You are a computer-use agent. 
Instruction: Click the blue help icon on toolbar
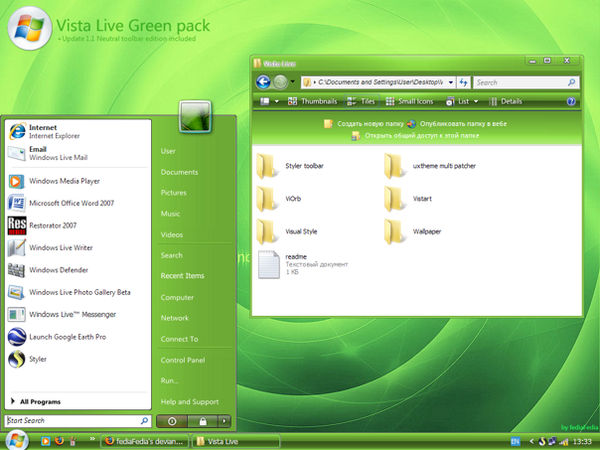(x=571, y=101)
